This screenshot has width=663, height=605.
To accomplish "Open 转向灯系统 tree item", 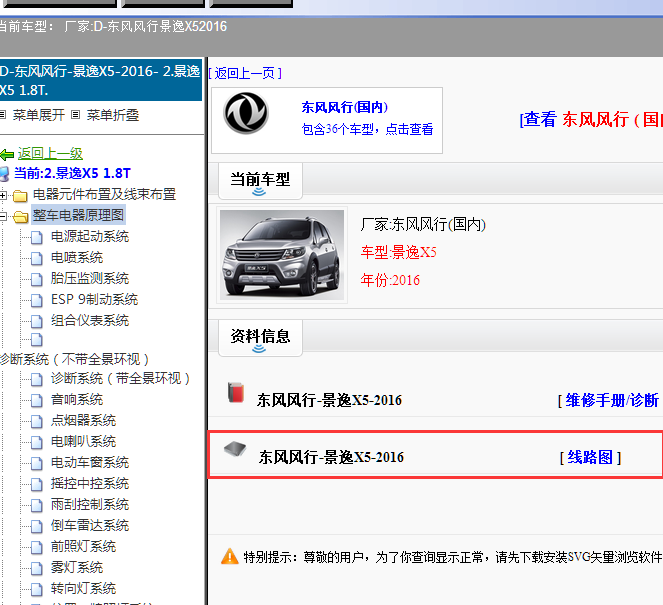I will [x=83, y=588].
